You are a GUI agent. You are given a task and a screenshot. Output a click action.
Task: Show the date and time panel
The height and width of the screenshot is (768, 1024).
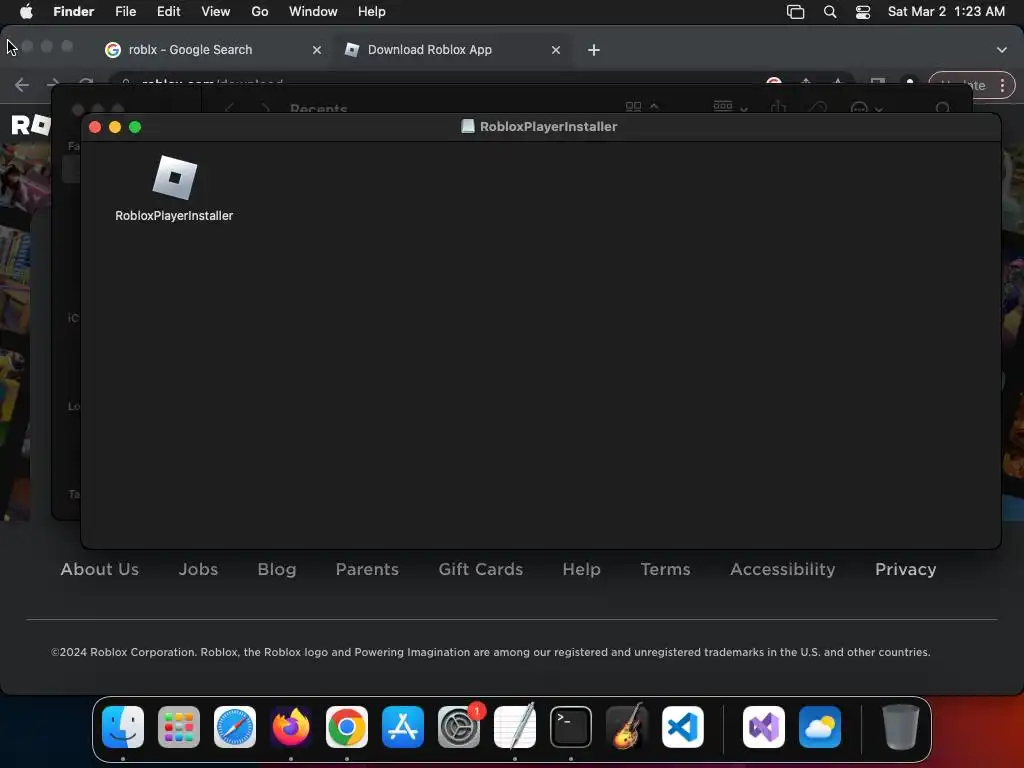(946, 12)
